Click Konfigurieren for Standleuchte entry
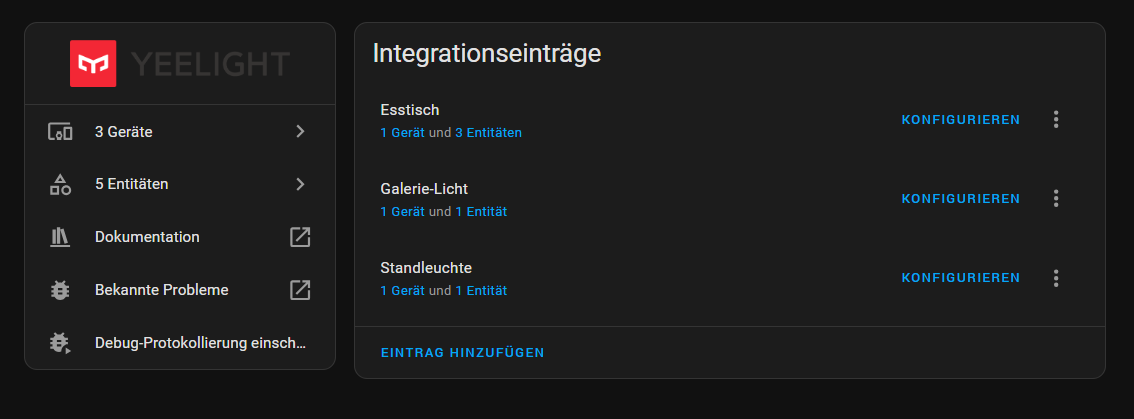The height and width of the screenshot is (419, 1134). pos(960,278)
